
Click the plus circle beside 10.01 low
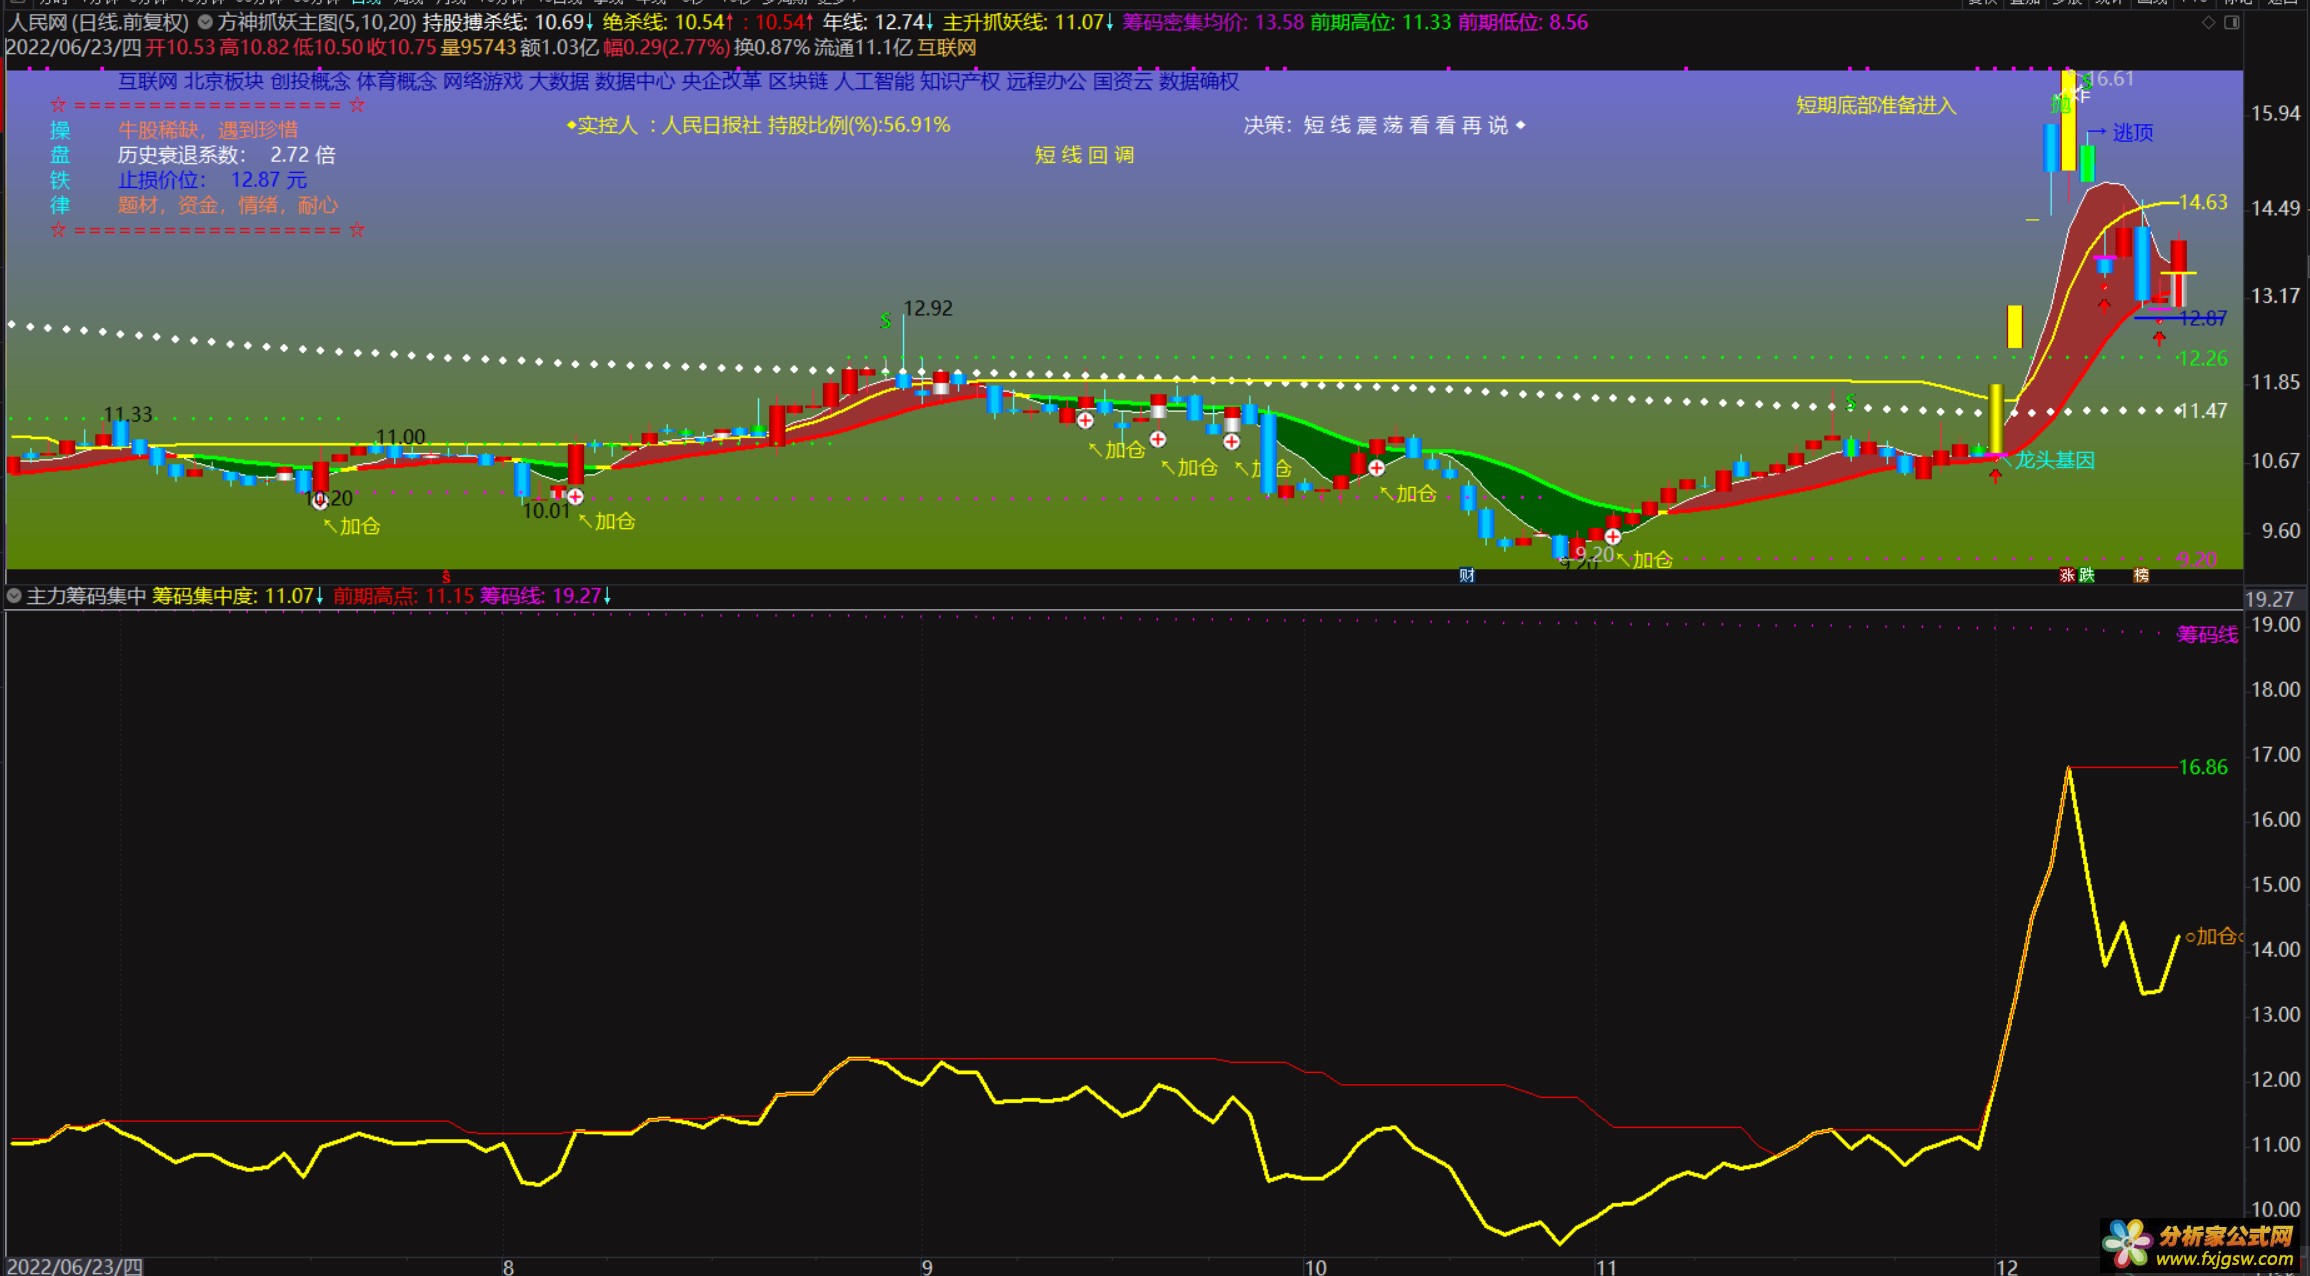pos(575,496)
